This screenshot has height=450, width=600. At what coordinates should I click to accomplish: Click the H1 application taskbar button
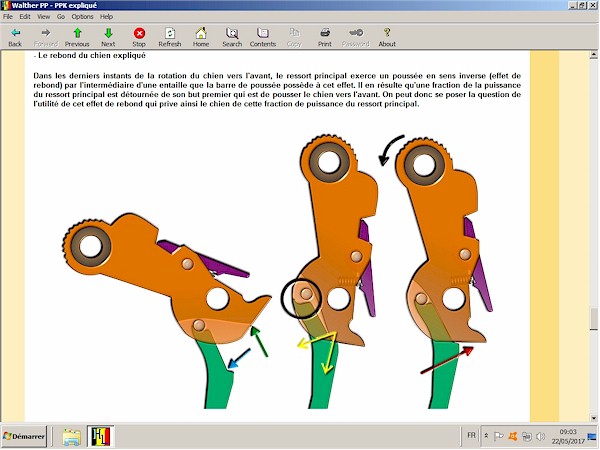pyautogui.click(x=100, y=437)
